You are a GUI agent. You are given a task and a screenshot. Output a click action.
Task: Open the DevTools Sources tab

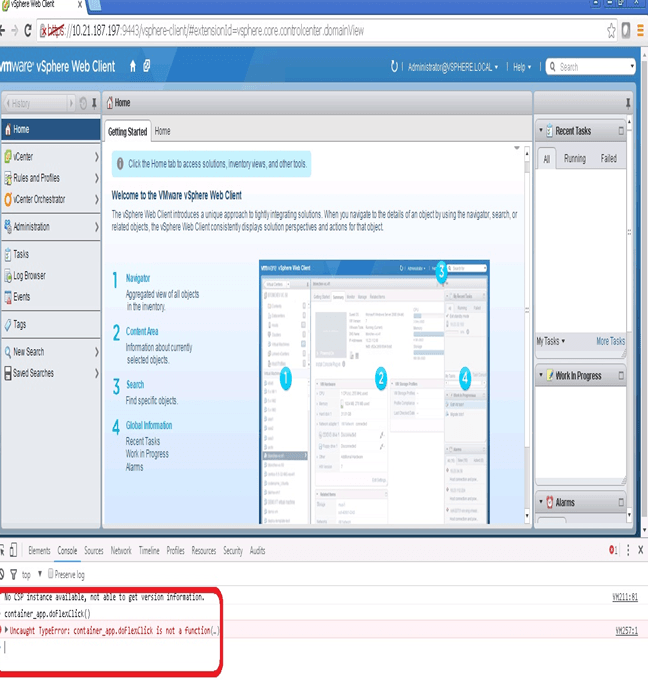[94, 550]
